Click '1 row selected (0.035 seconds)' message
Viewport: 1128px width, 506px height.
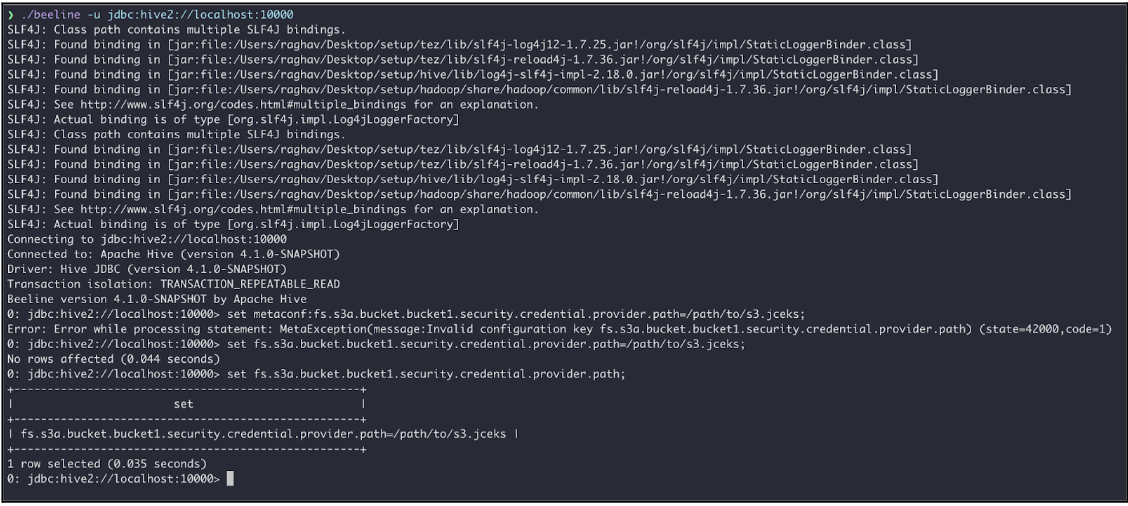[107, 464]
